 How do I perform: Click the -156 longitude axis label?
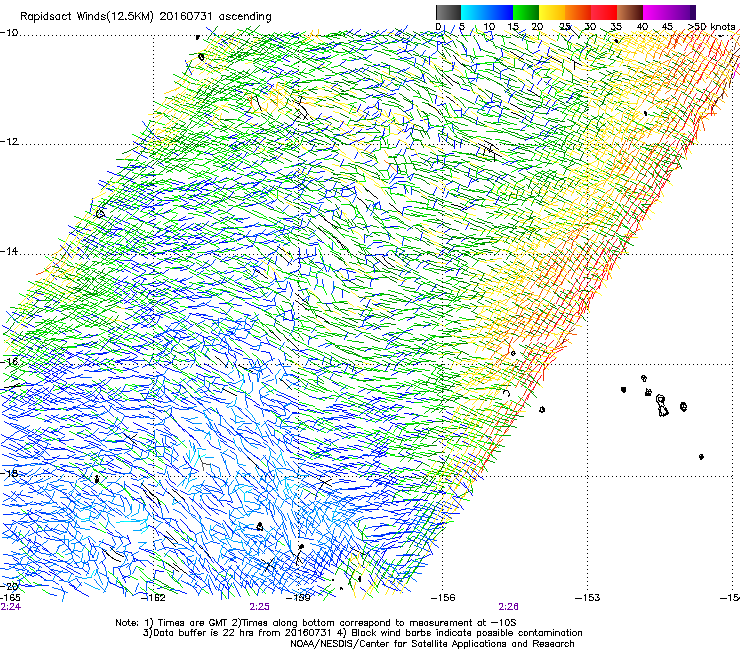point(443,598)
